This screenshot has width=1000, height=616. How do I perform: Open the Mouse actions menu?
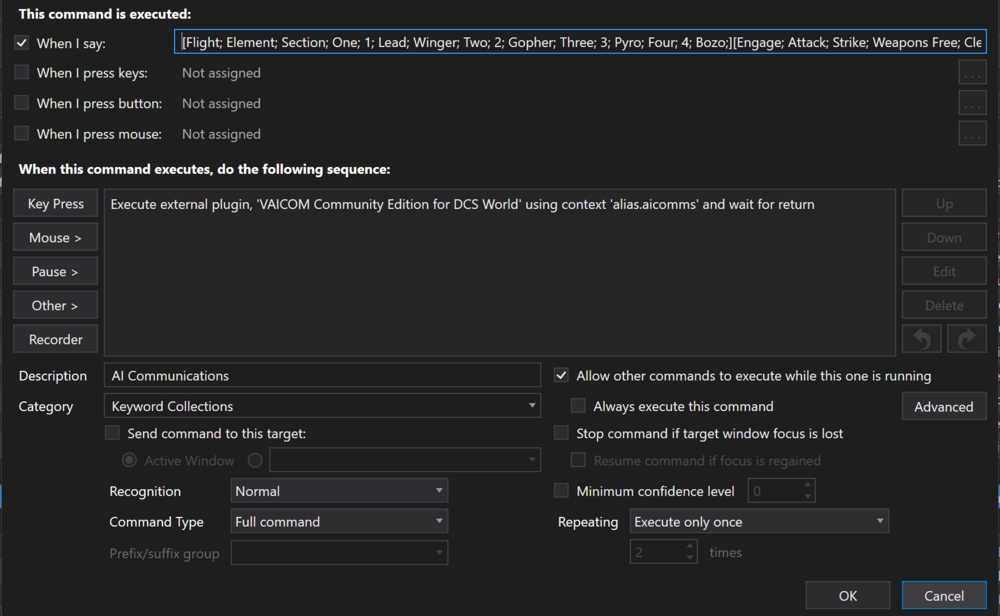56,238
